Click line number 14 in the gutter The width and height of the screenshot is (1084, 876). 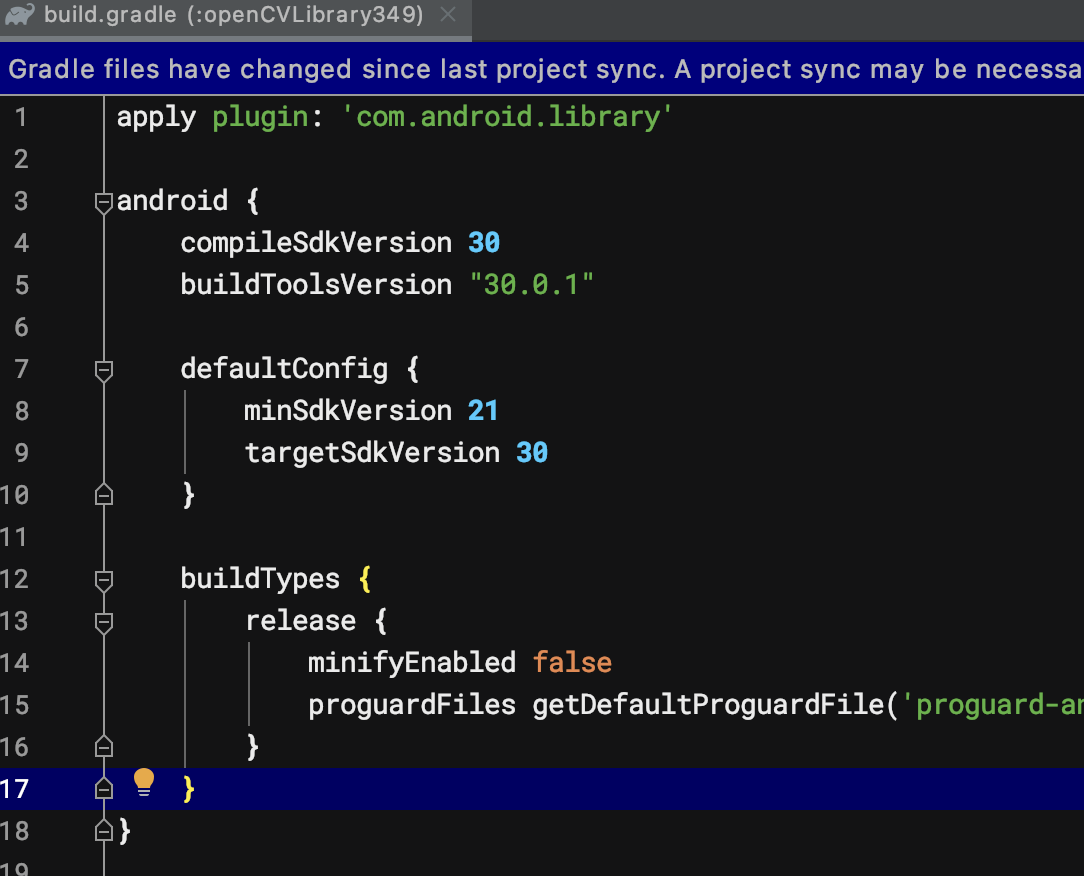15,662
